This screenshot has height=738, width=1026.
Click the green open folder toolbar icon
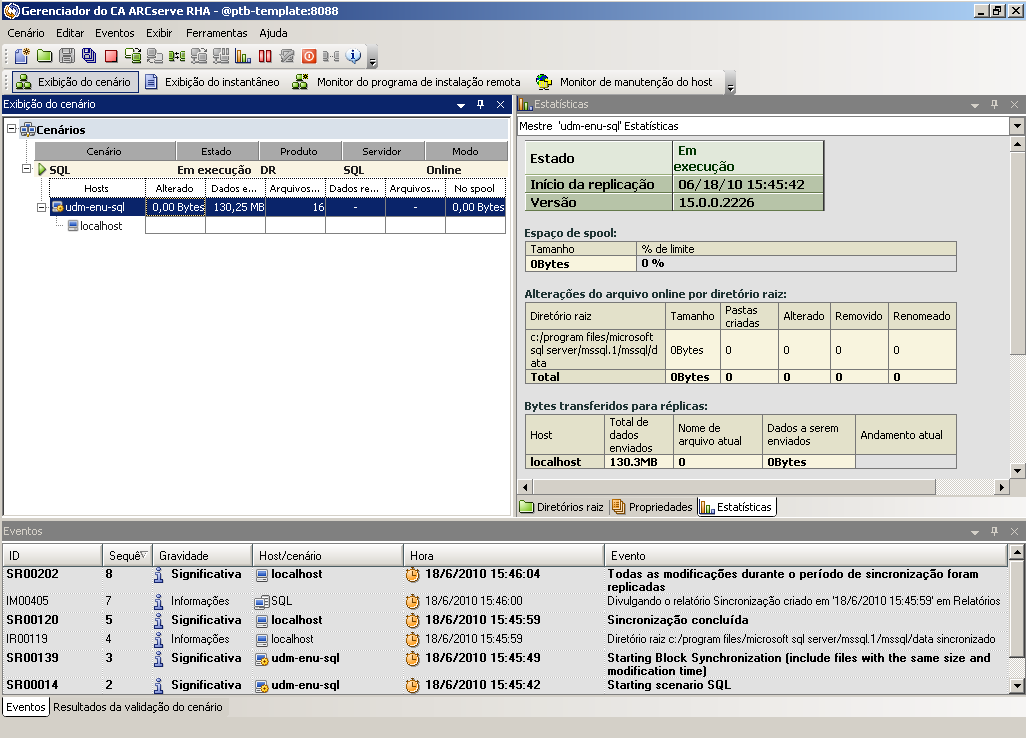pyautogui.click(x=44, y=56)
